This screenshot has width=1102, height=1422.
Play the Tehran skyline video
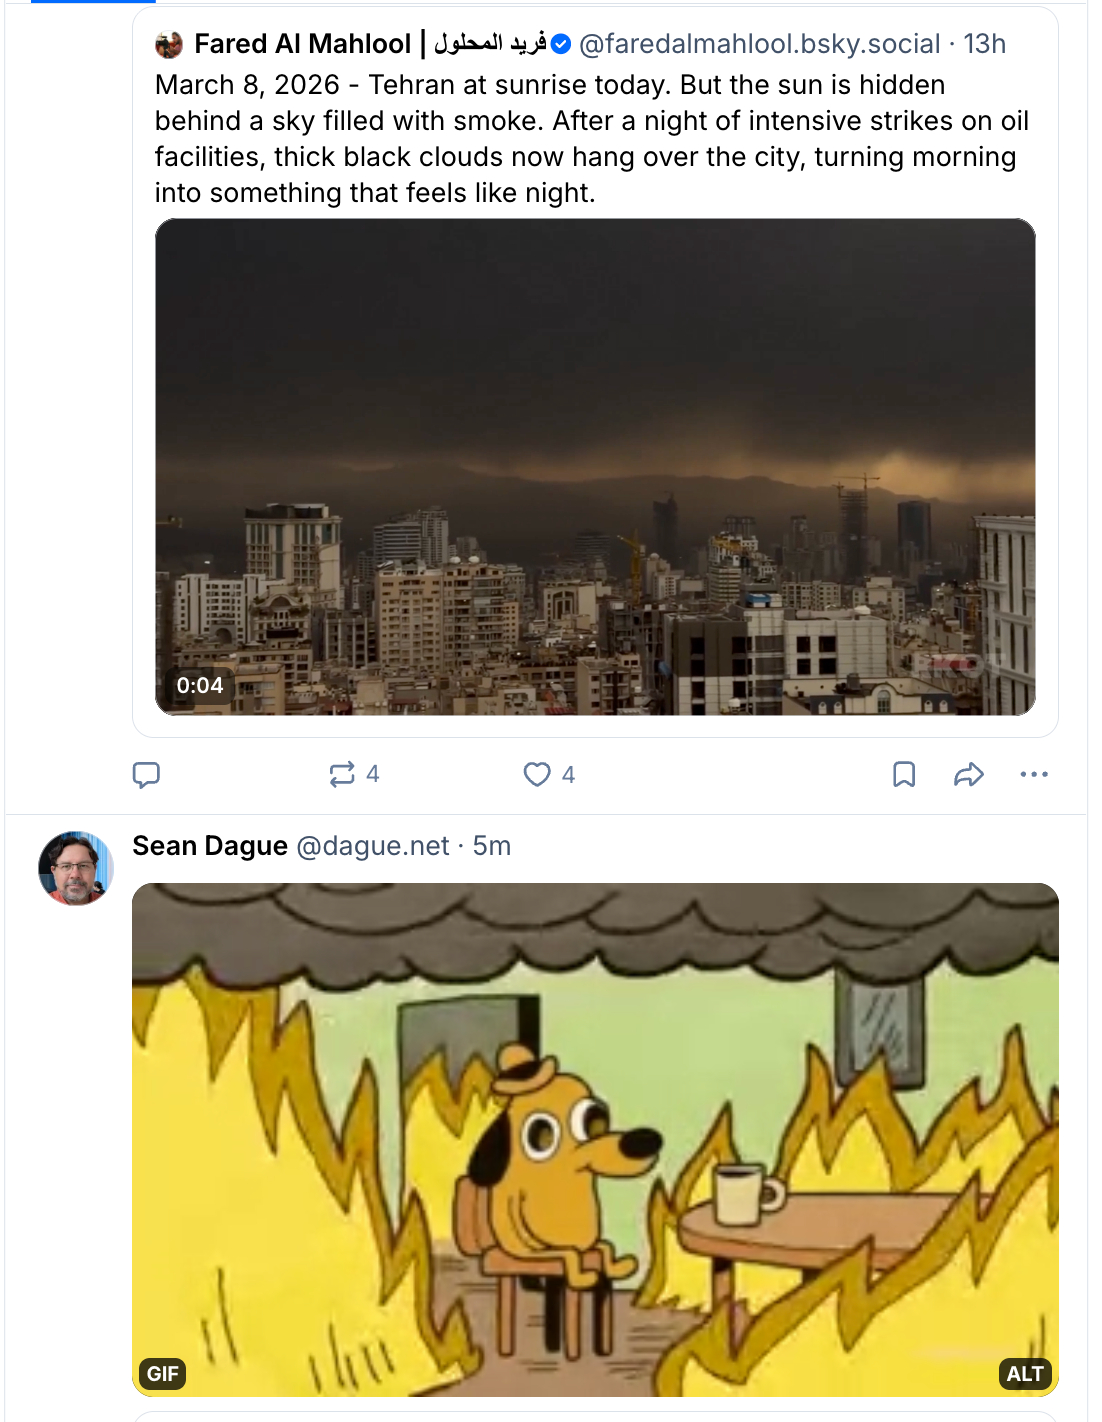coord(595,466)
